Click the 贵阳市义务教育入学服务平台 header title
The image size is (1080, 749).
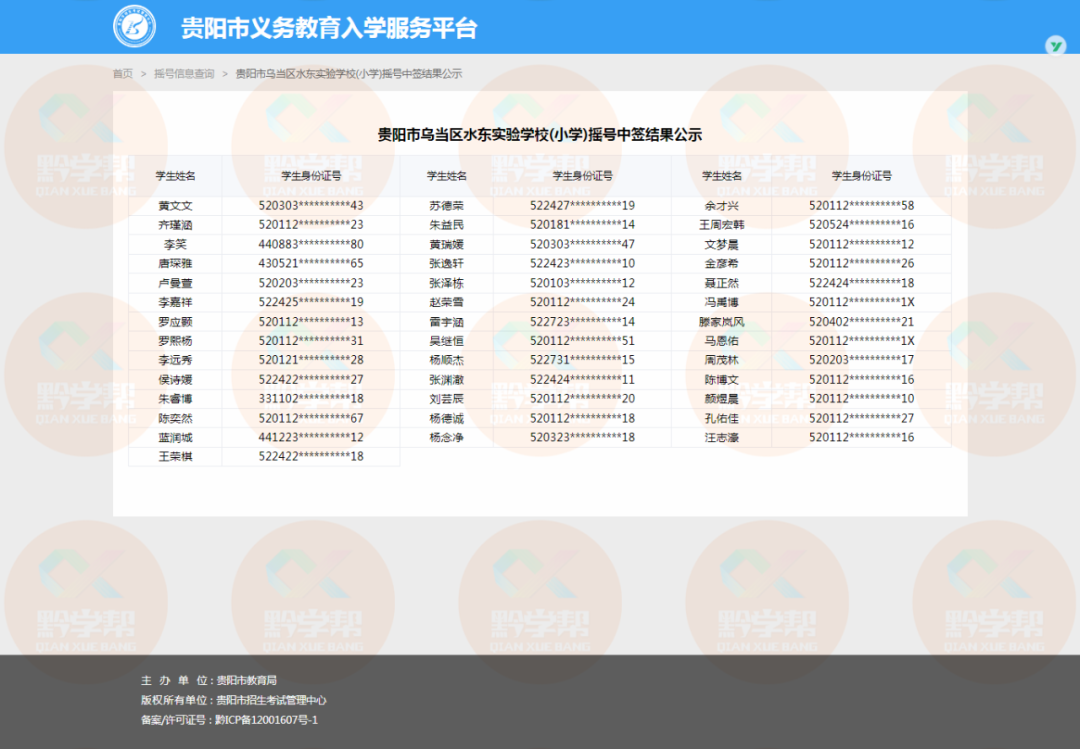pyautogui.click(x=329, y=28)
